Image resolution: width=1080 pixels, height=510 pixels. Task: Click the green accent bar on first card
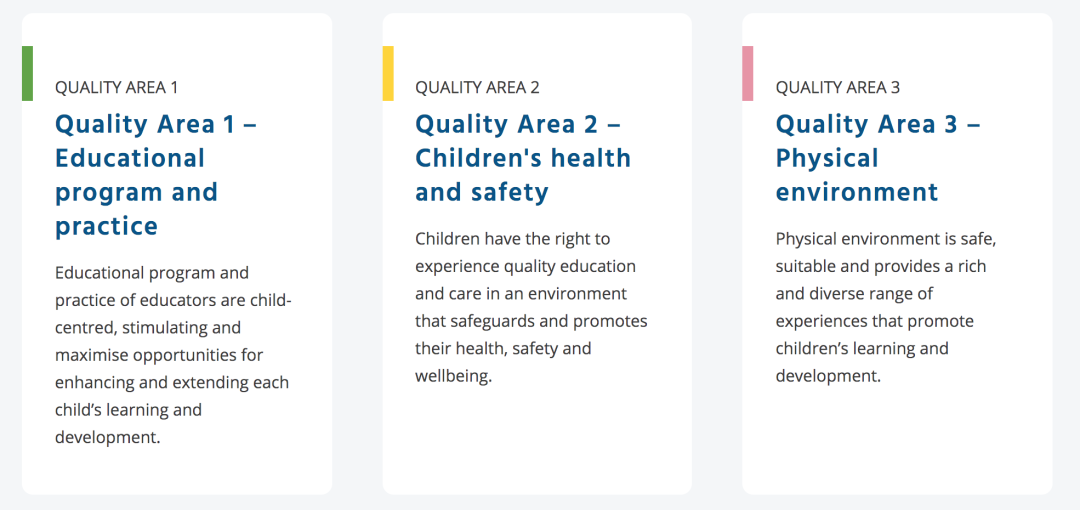[x=28, y=74]
